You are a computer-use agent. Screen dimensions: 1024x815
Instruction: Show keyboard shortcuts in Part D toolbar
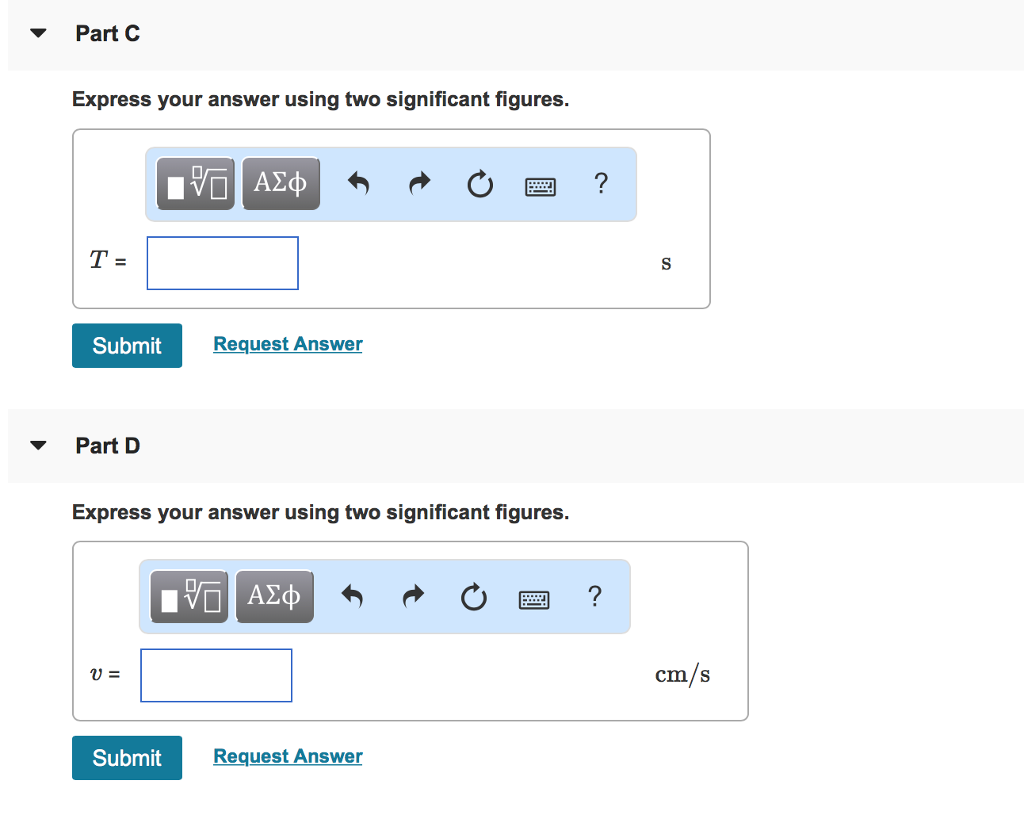pos(534,598)
